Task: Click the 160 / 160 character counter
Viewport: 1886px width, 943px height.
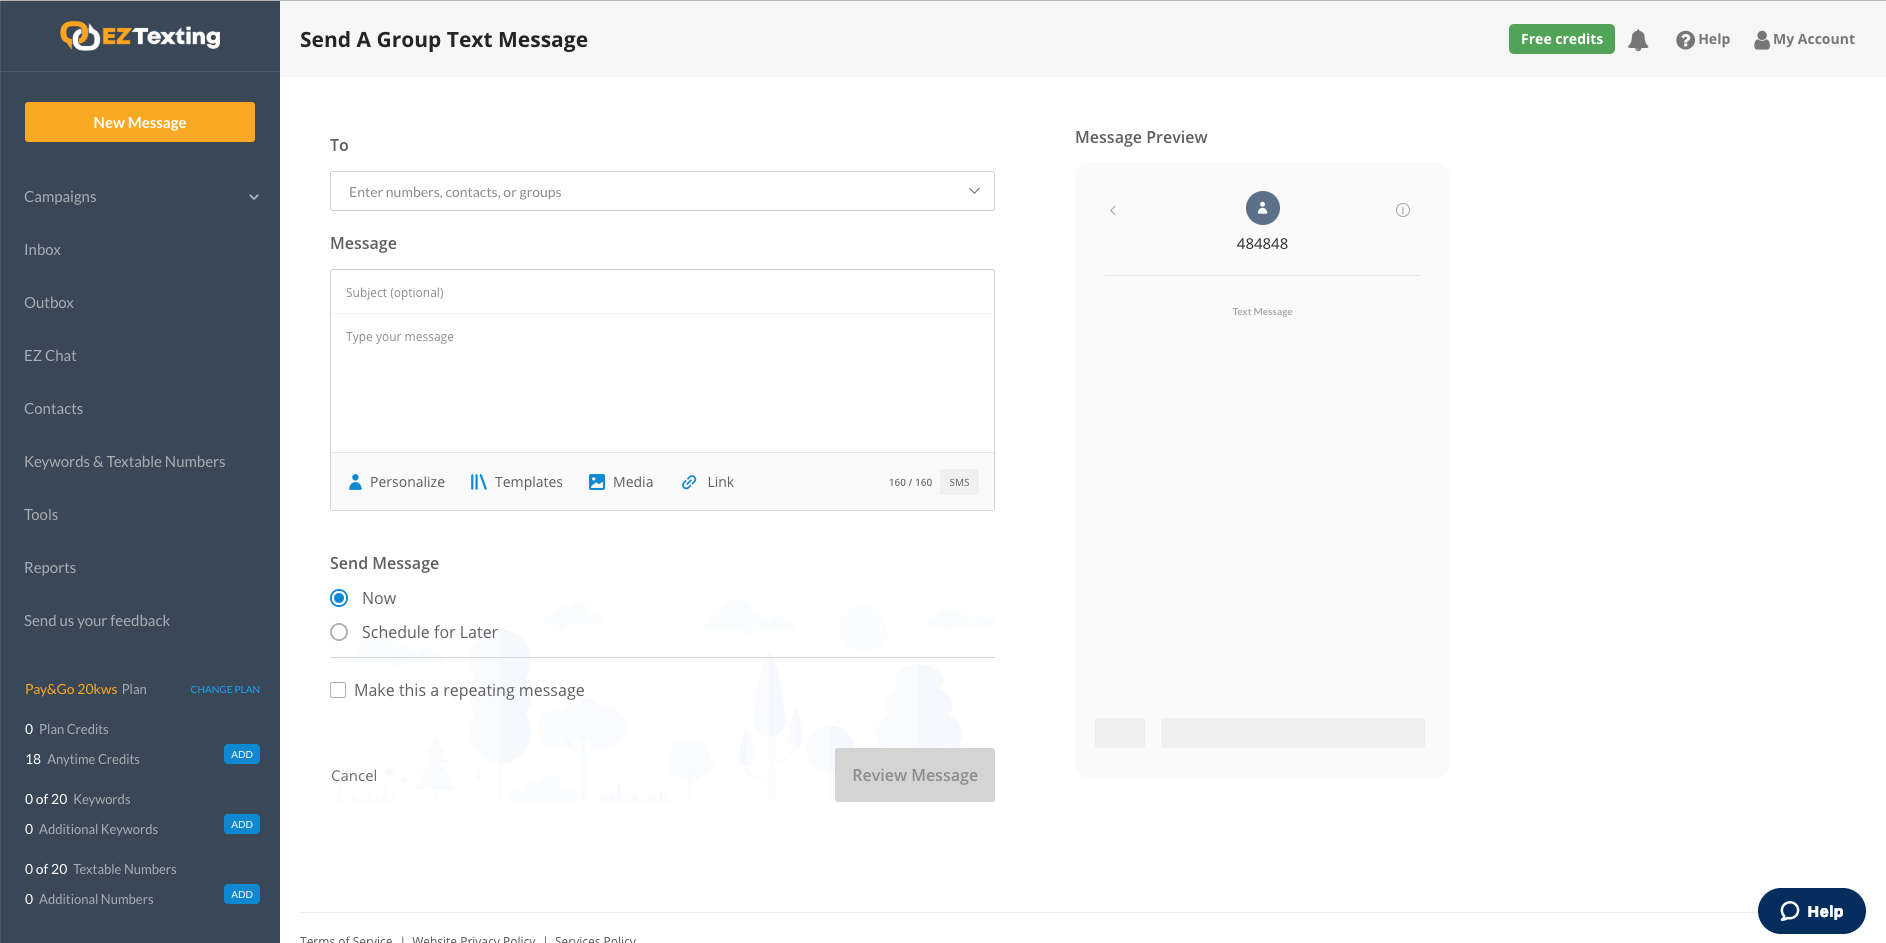Action: 910,482
